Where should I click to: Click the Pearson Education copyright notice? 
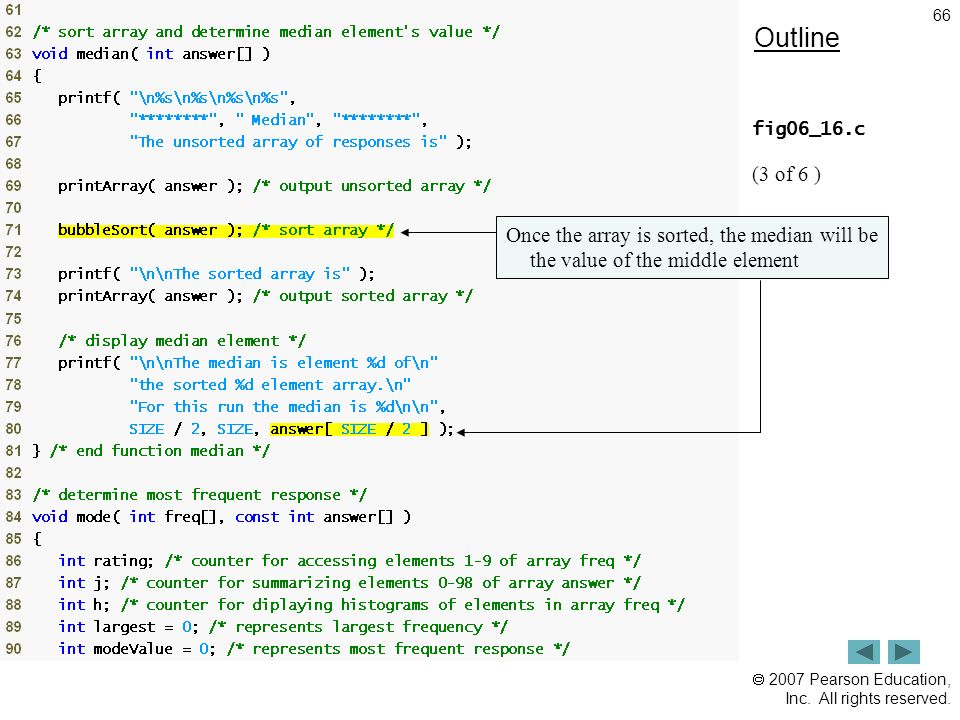coord(851,689)
